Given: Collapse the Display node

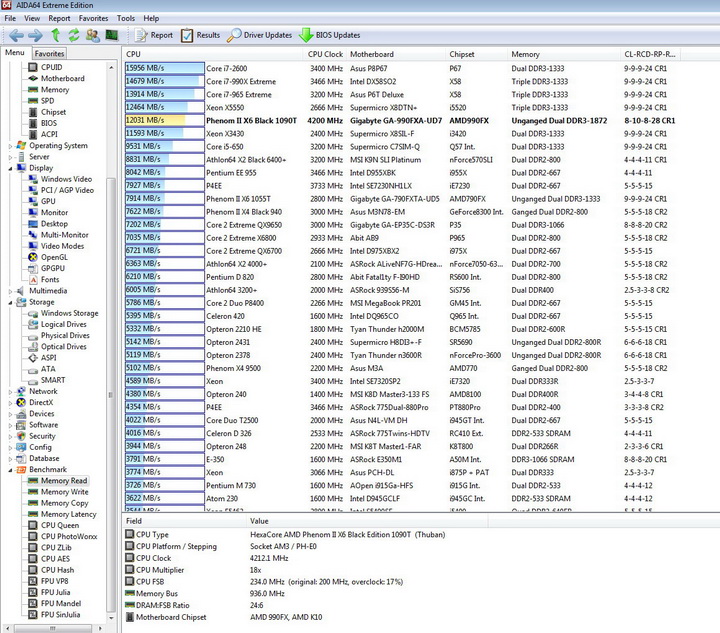Looking at the screenshot, I should coord(10,168).
